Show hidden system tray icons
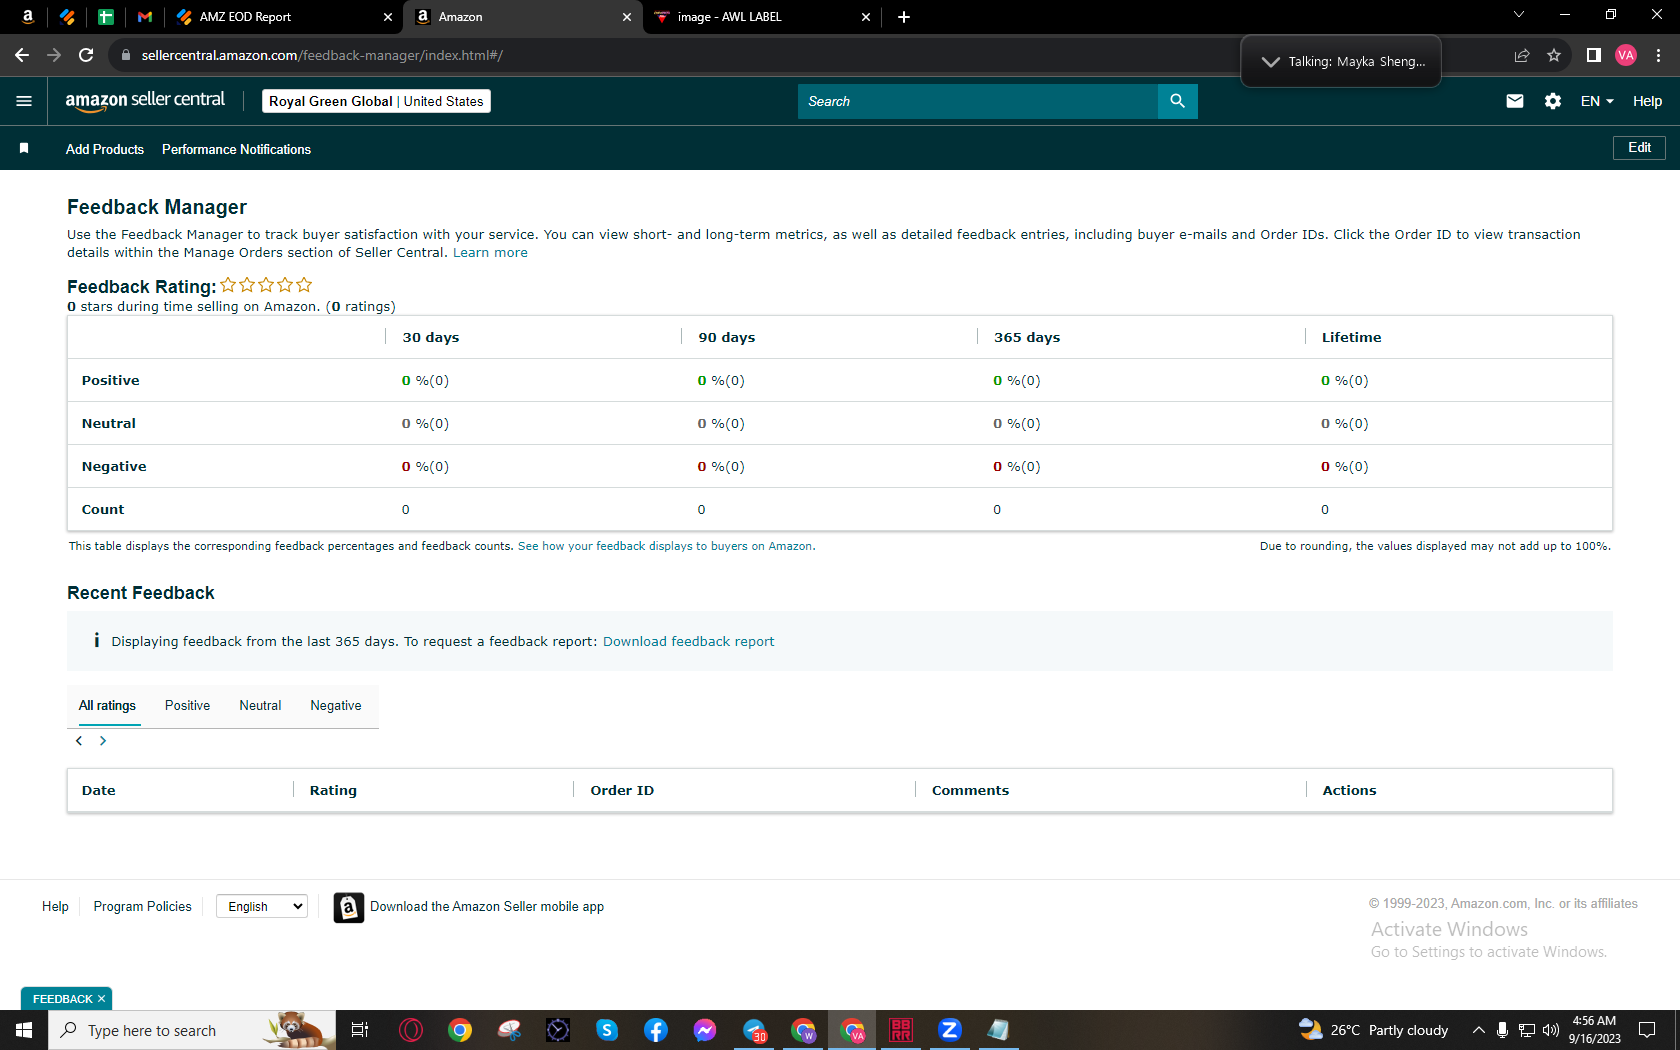 coord(1478,1030)
